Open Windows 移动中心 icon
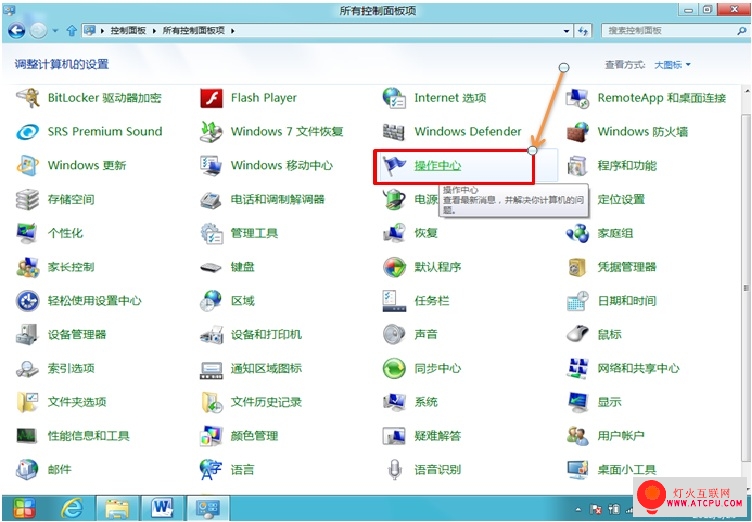This screenshot has height=522, width=752. click(212, 166)
